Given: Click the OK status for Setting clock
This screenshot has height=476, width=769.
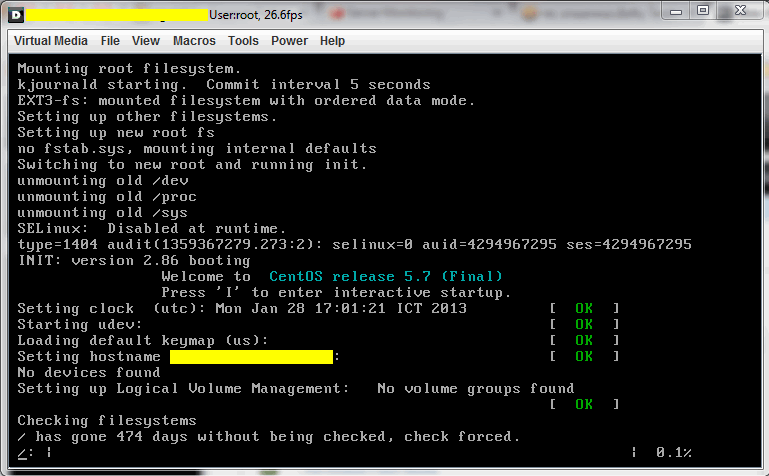Looking at the screenshot, I should (584, 308).
